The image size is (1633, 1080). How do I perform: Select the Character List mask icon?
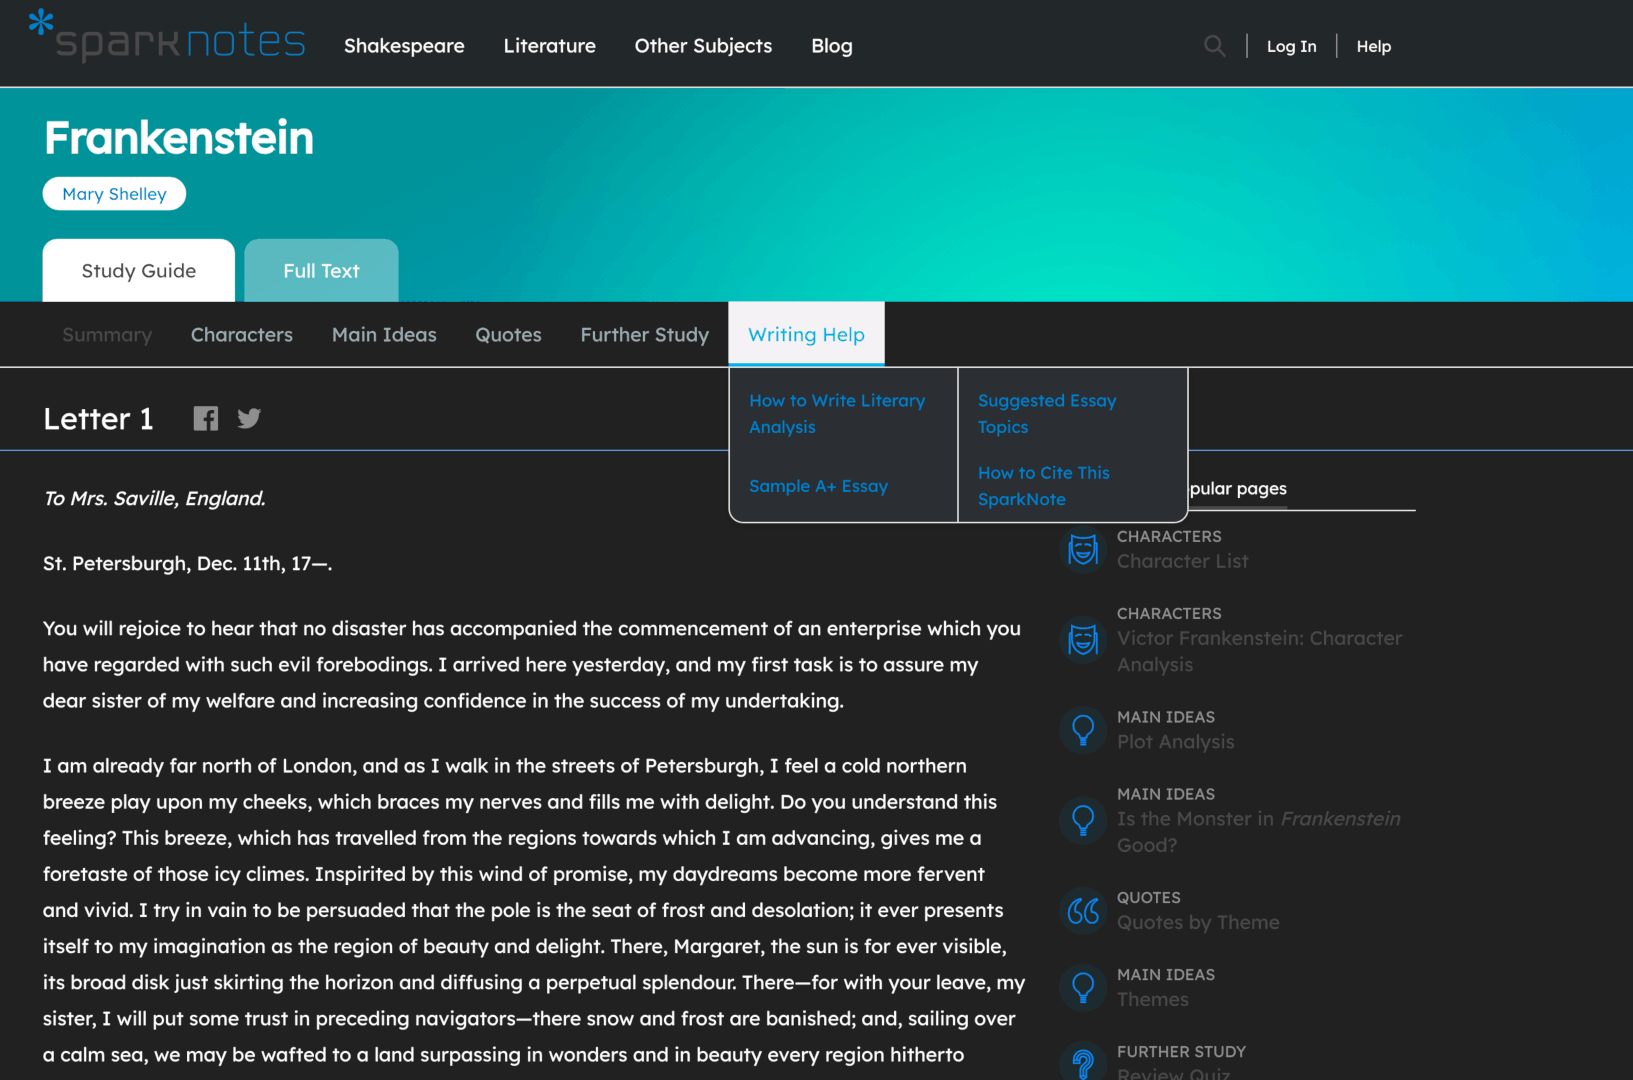1082,549
